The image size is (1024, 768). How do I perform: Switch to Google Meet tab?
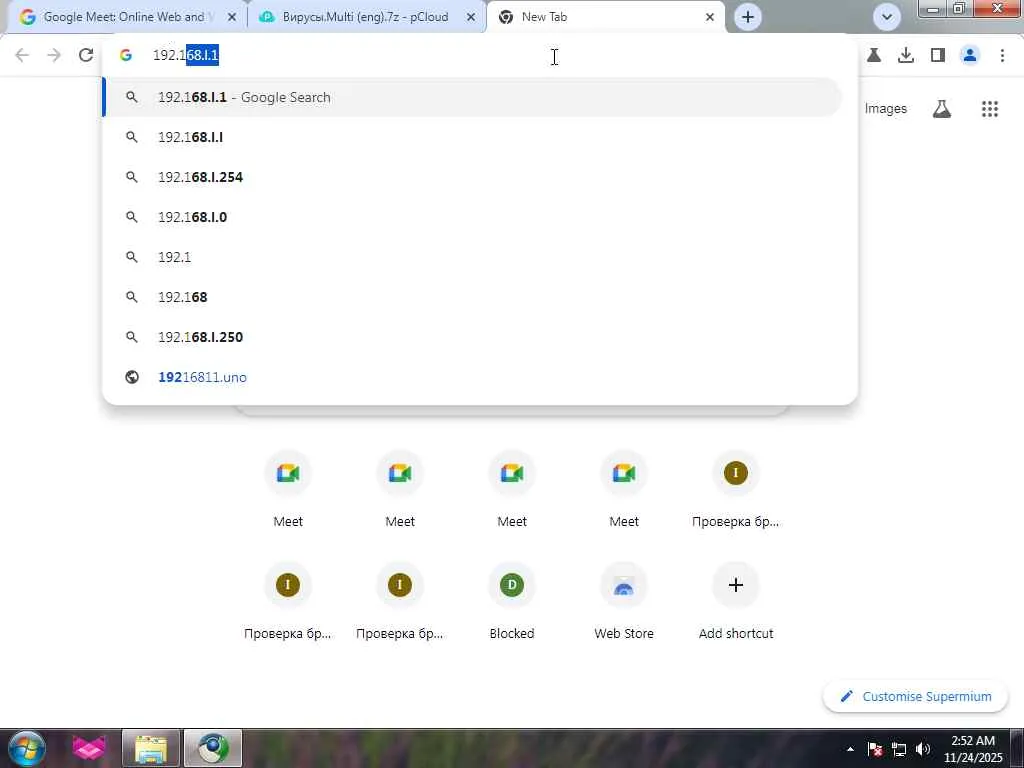coord(122,17)
